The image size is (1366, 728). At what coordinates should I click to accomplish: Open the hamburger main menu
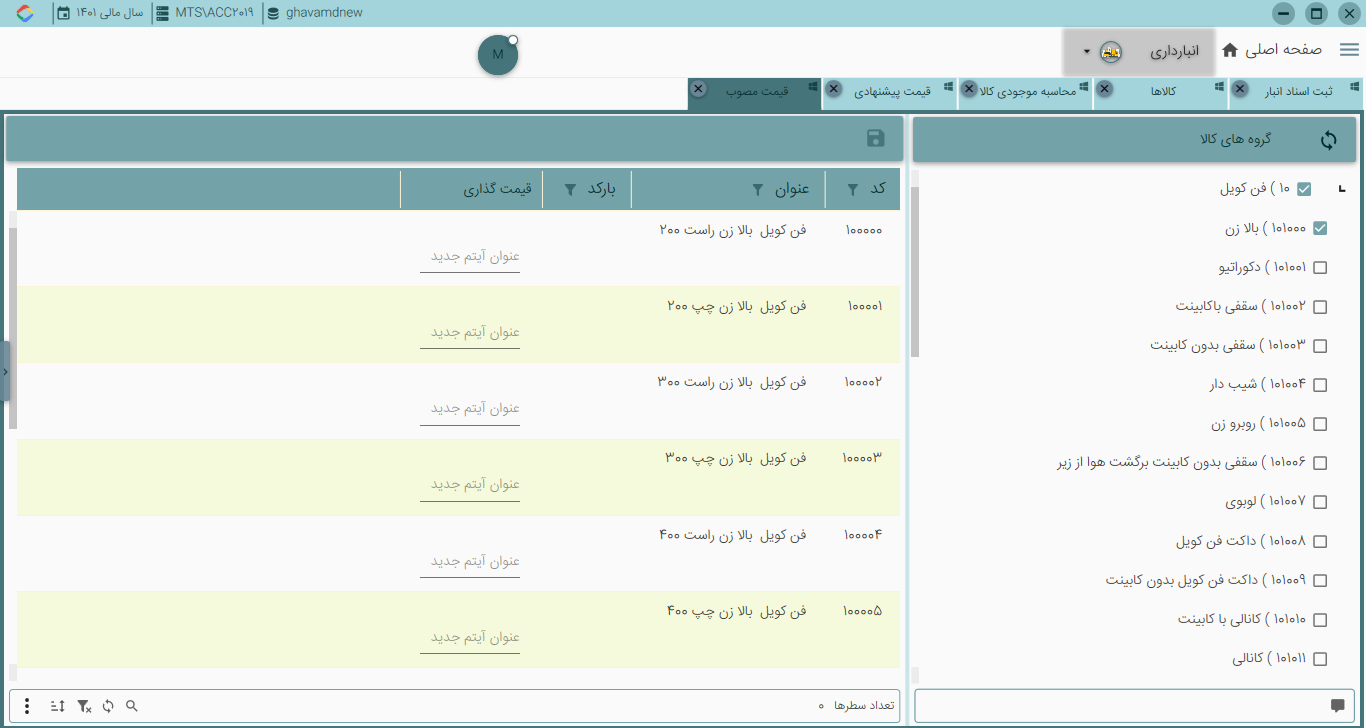[1349, 50]
